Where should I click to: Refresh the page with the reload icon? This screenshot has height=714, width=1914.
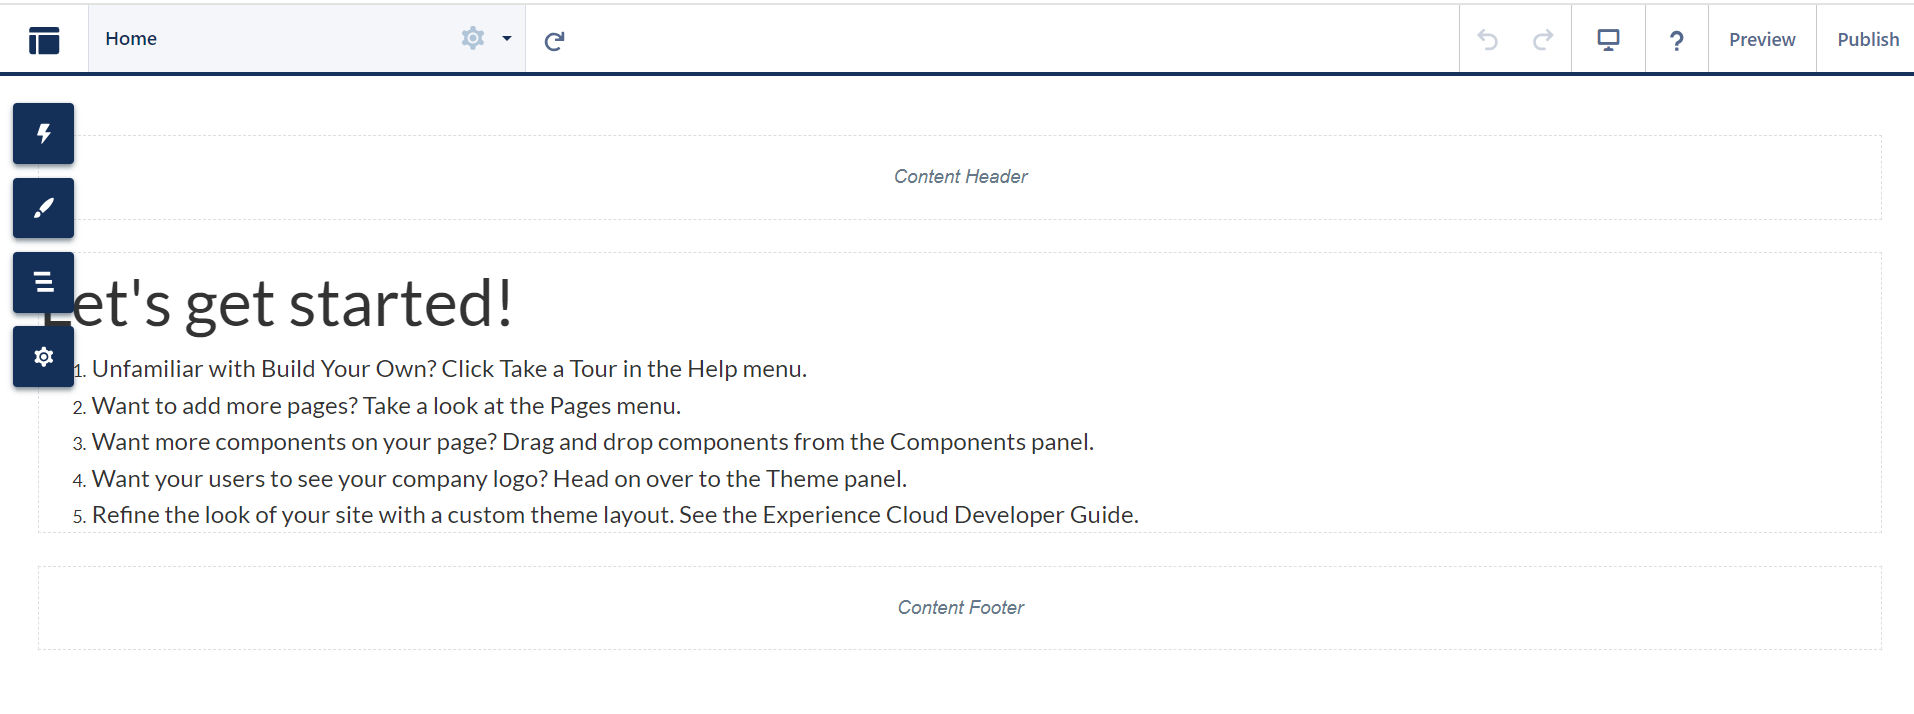coord(554,40)
